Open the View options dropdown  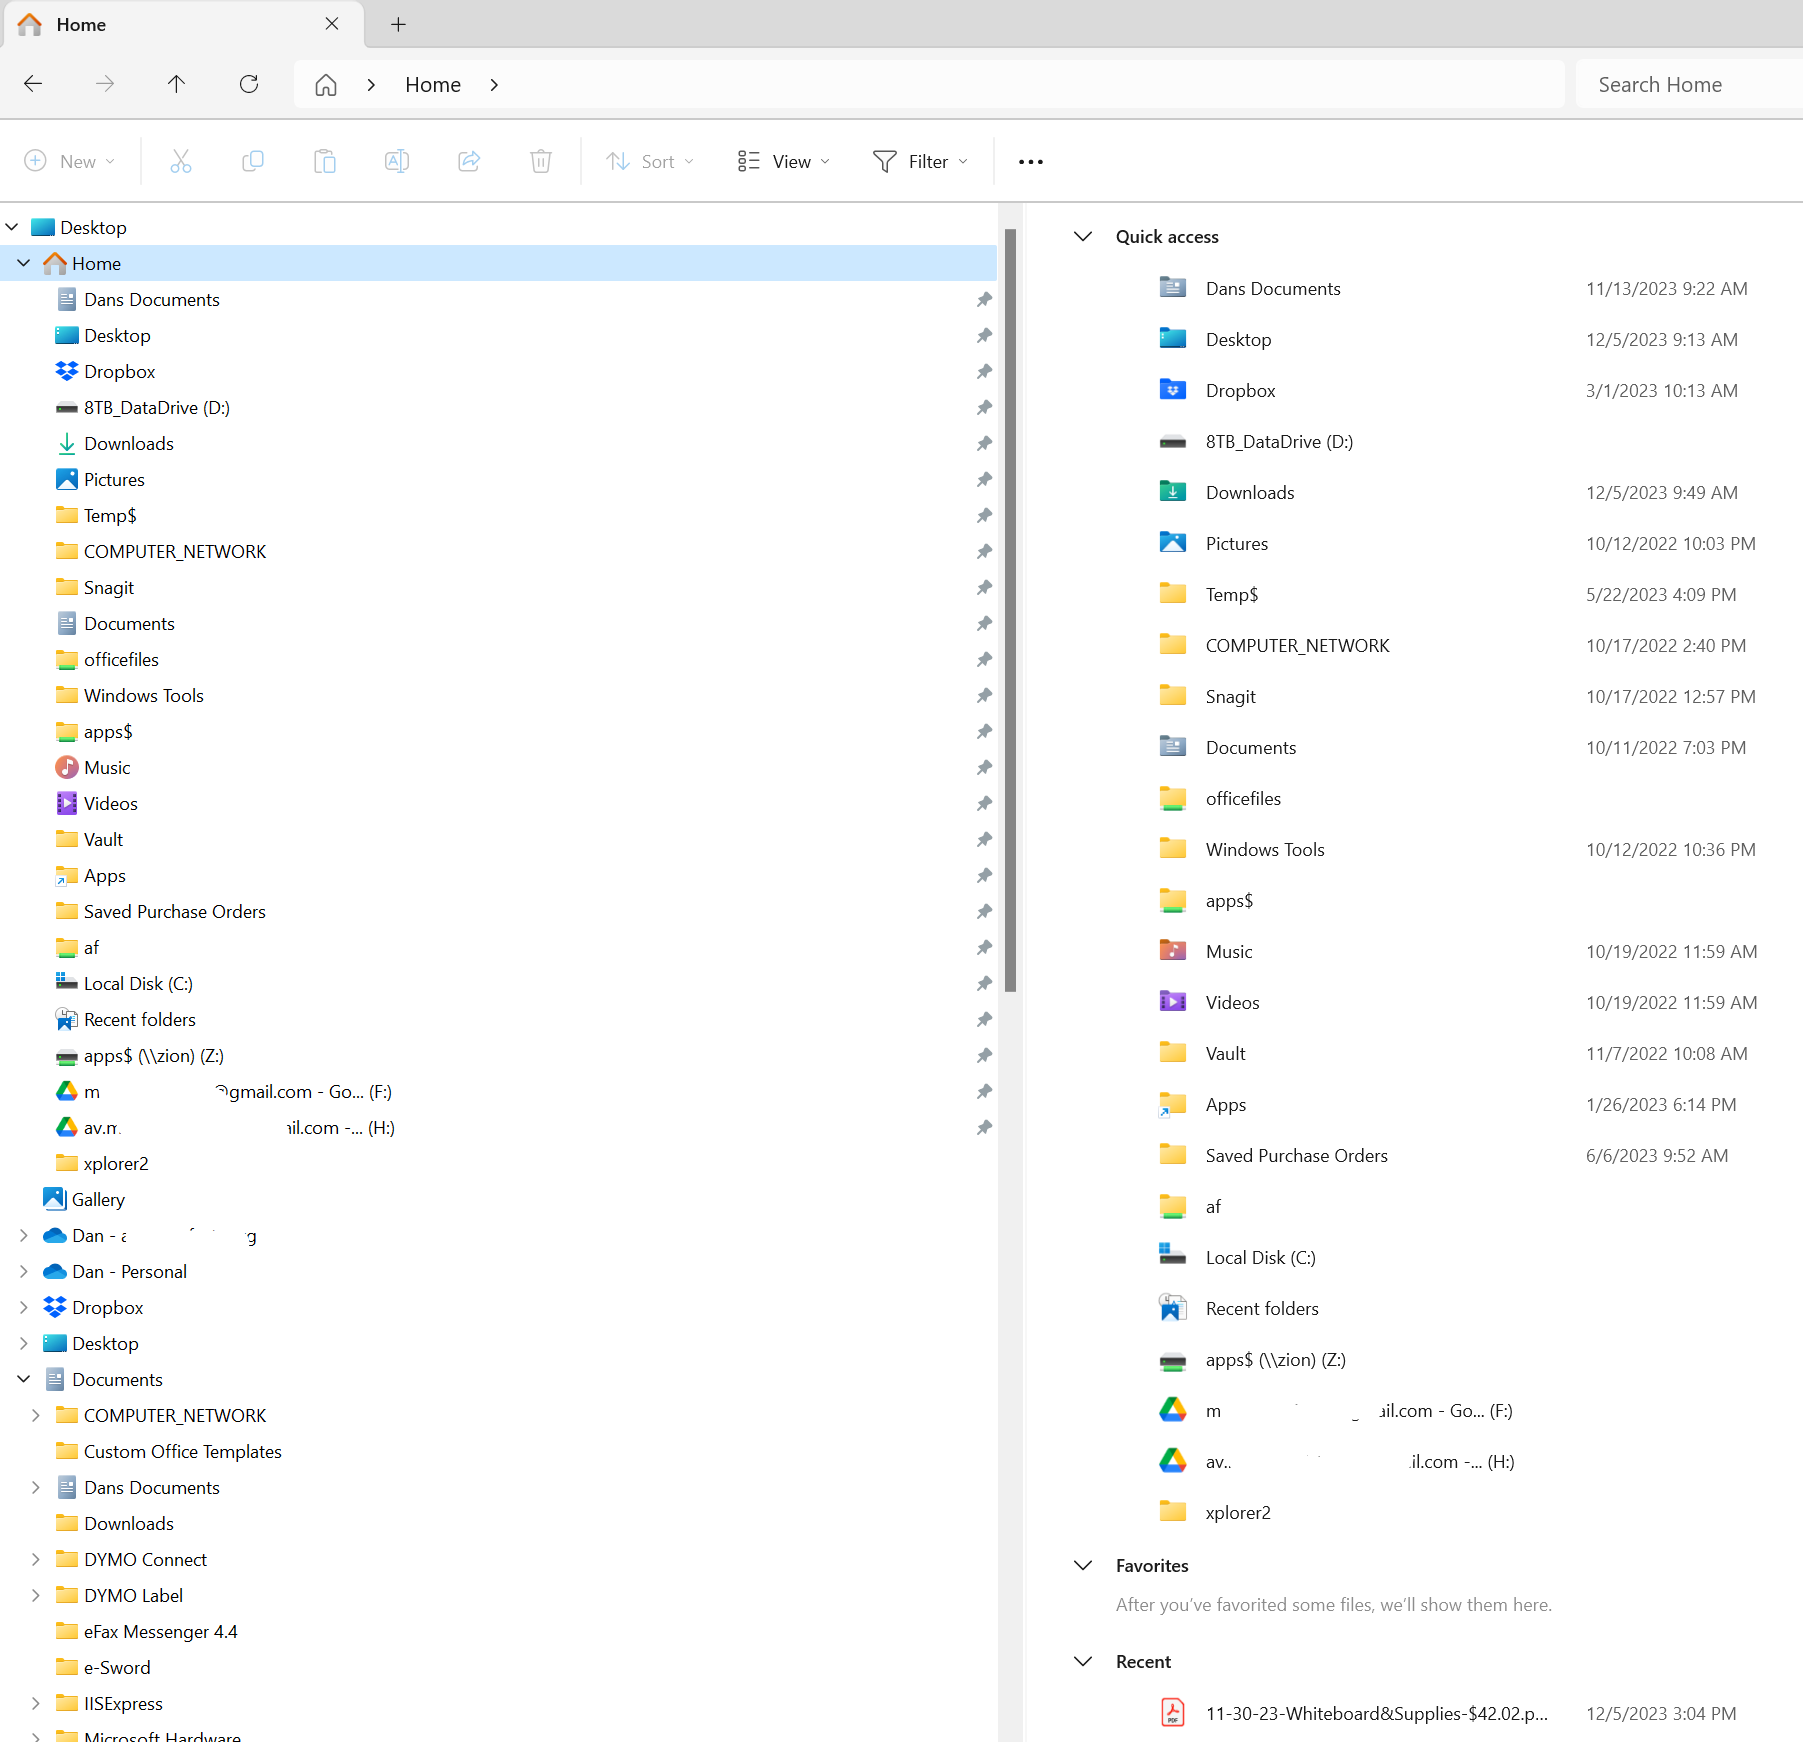coord(784,161)
